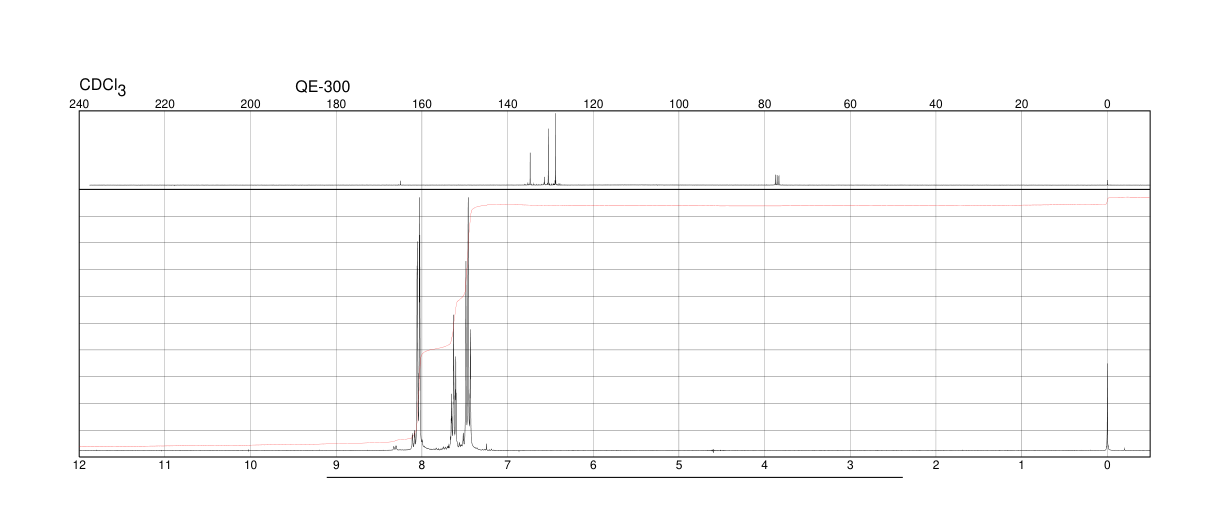Select the 180 tick on carbon axis
This screenshot has height=528, width=1224.
(x=336, y=104)
